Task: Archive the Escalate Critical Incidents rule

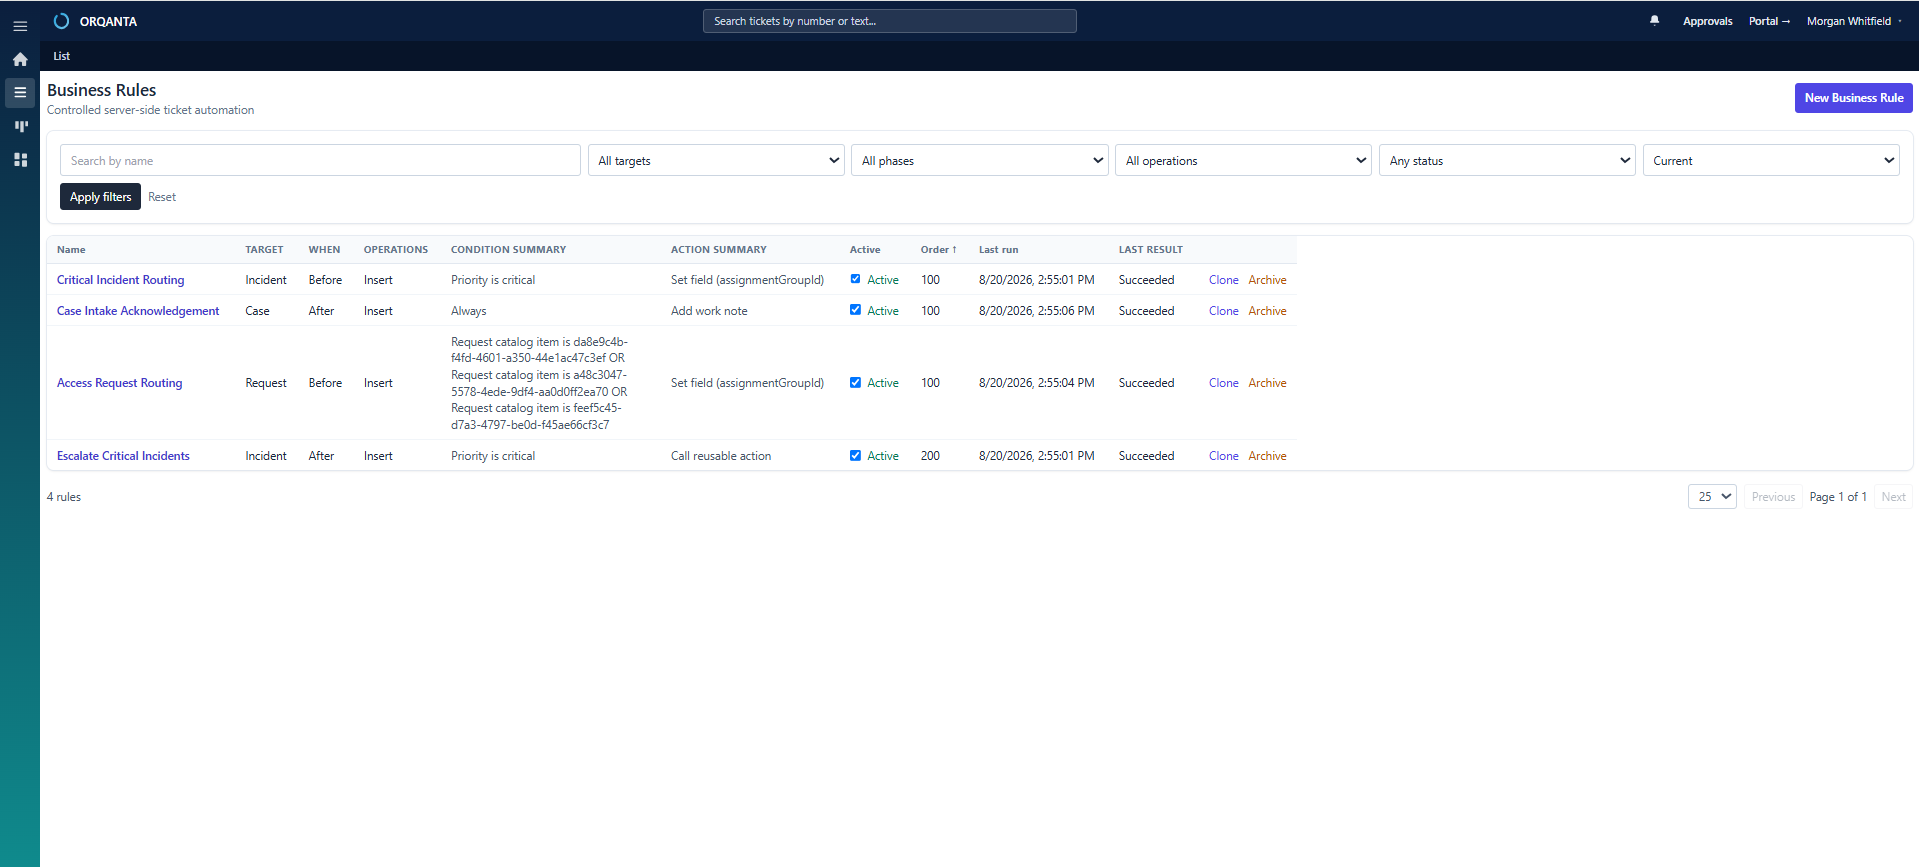Action: click(1267, 456)
